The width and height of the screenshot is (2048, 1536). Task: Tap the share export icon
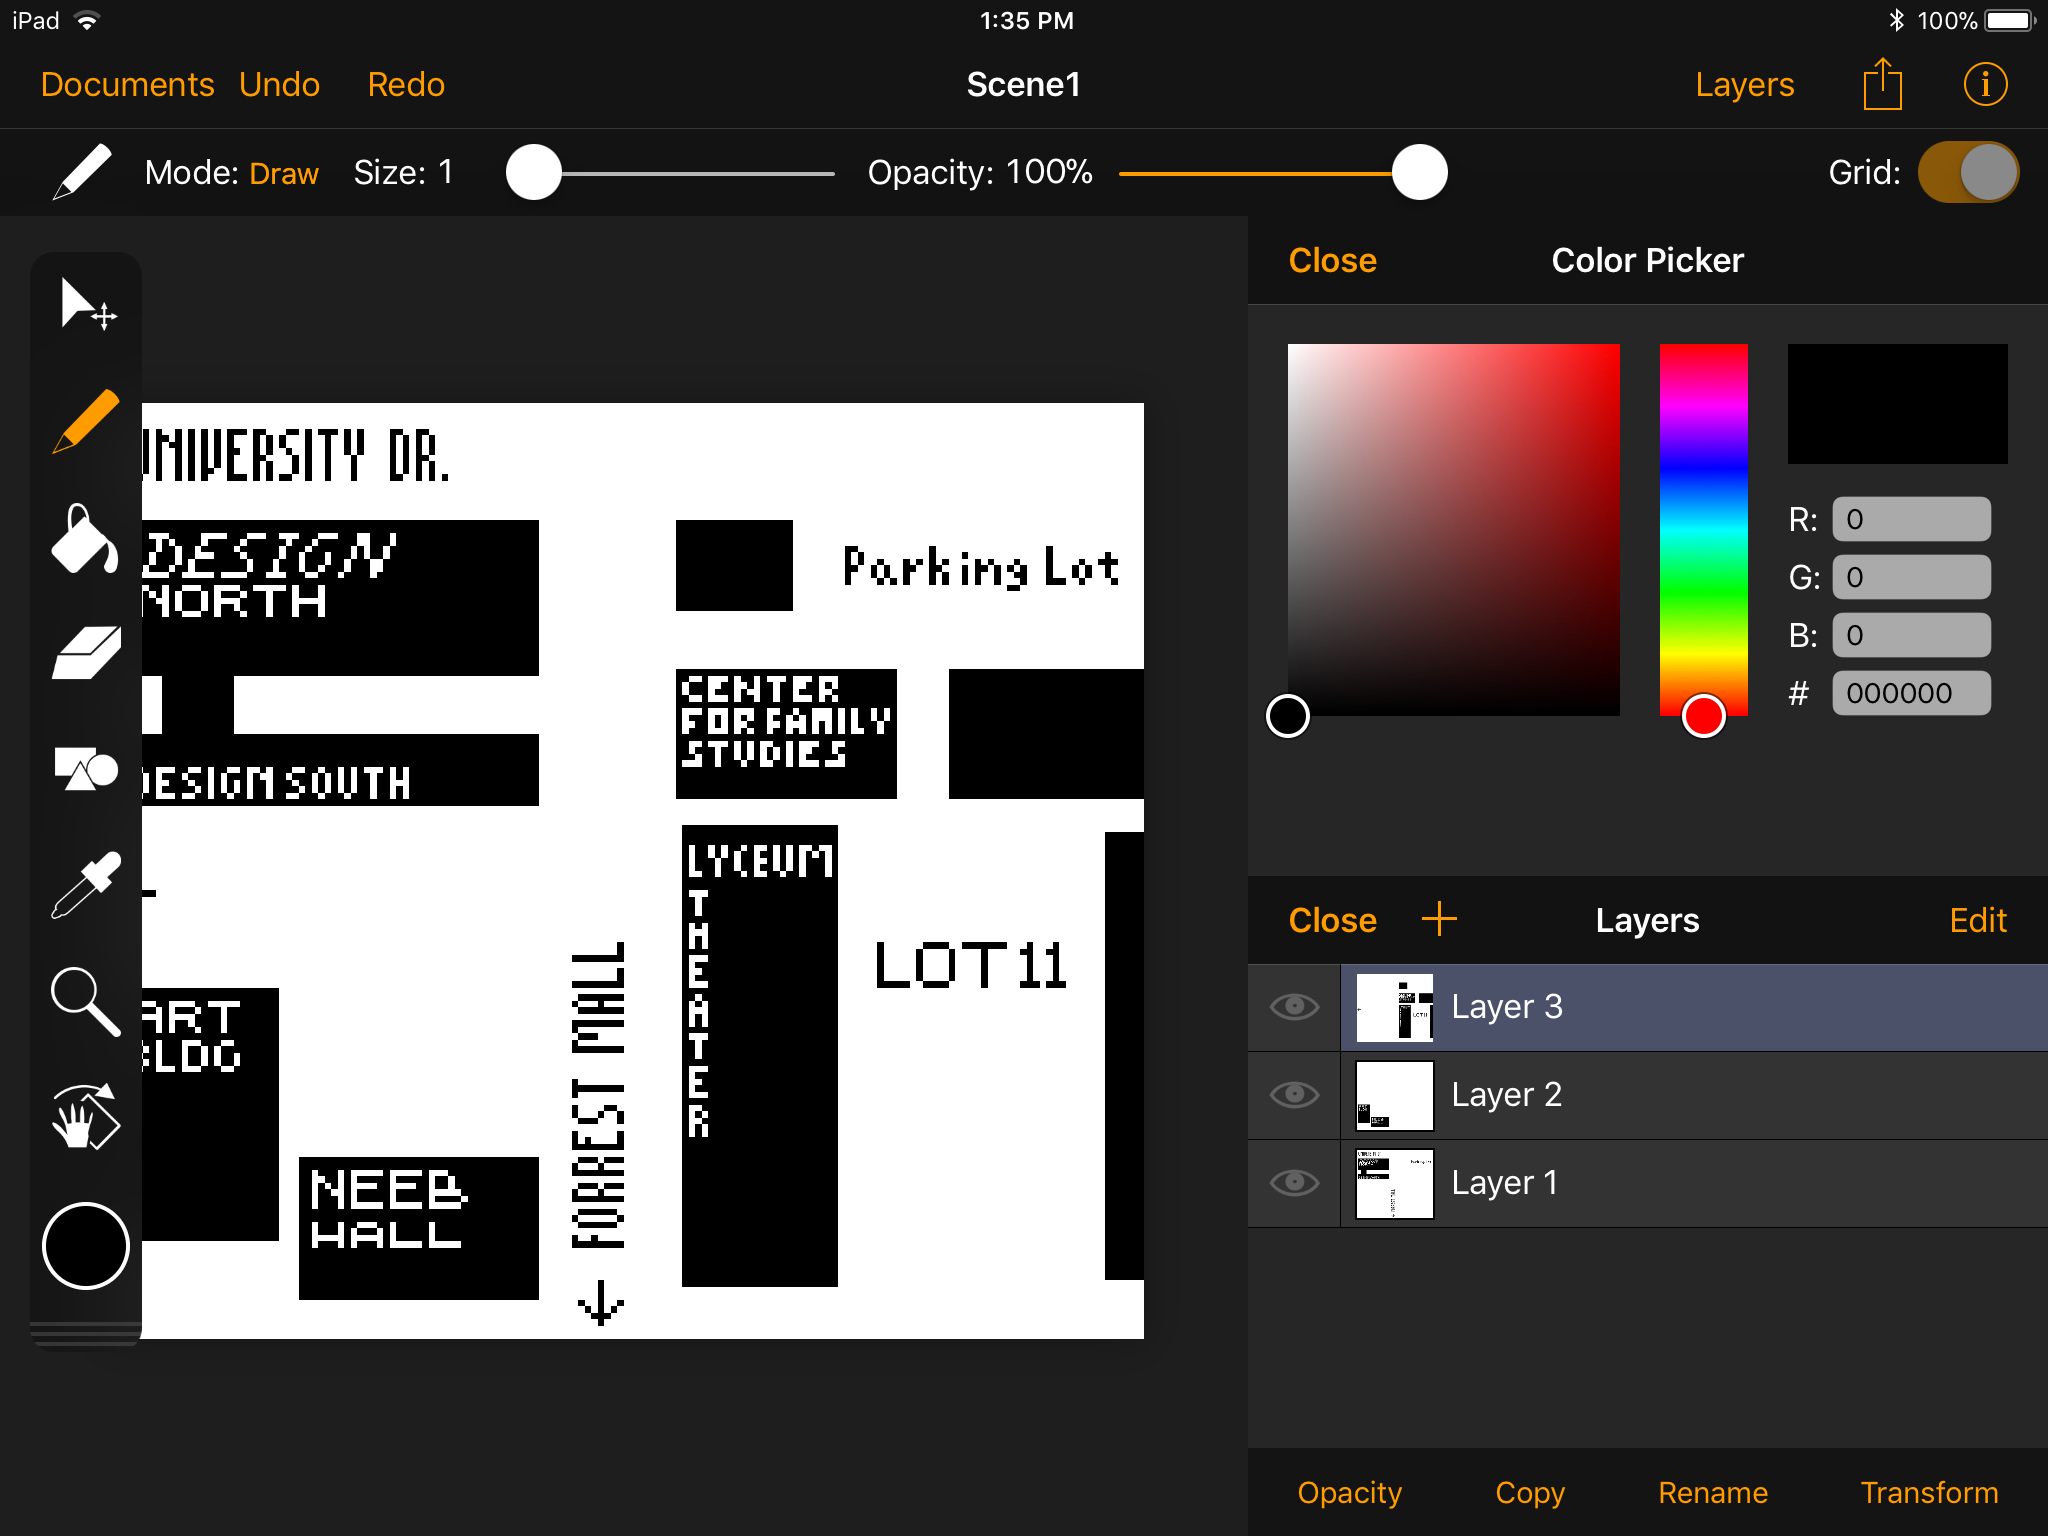pos(1882,85)
